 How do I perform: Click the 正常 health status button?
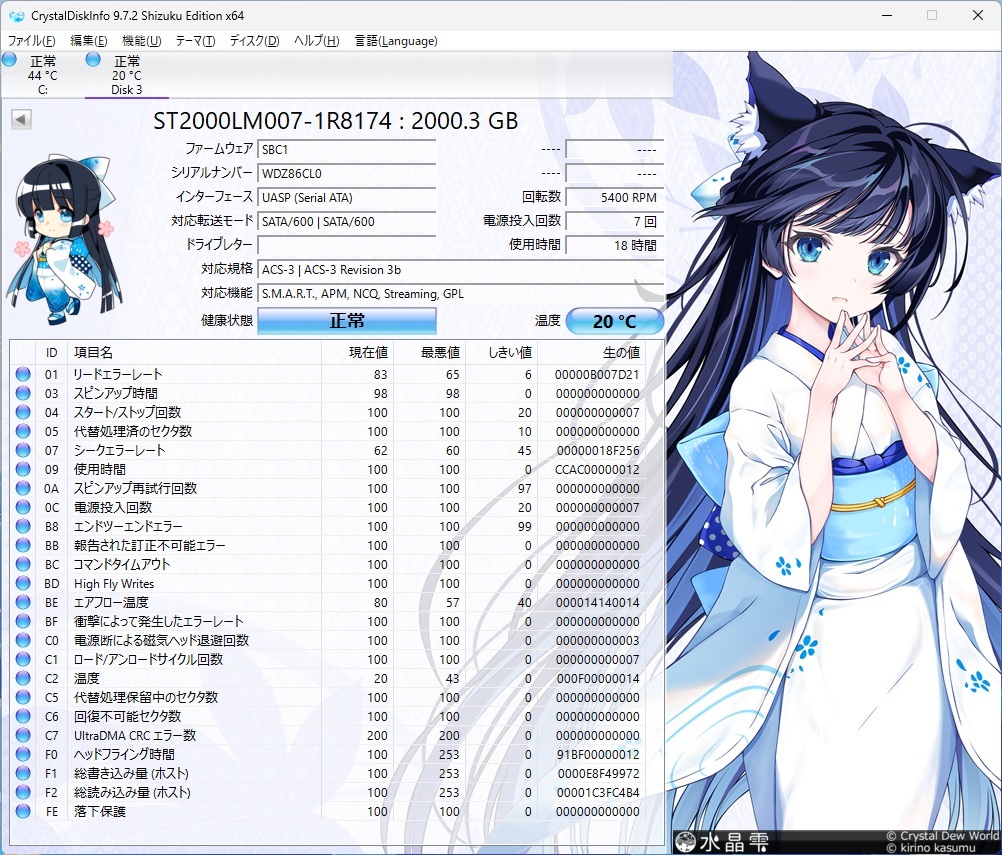pos(346,320)
